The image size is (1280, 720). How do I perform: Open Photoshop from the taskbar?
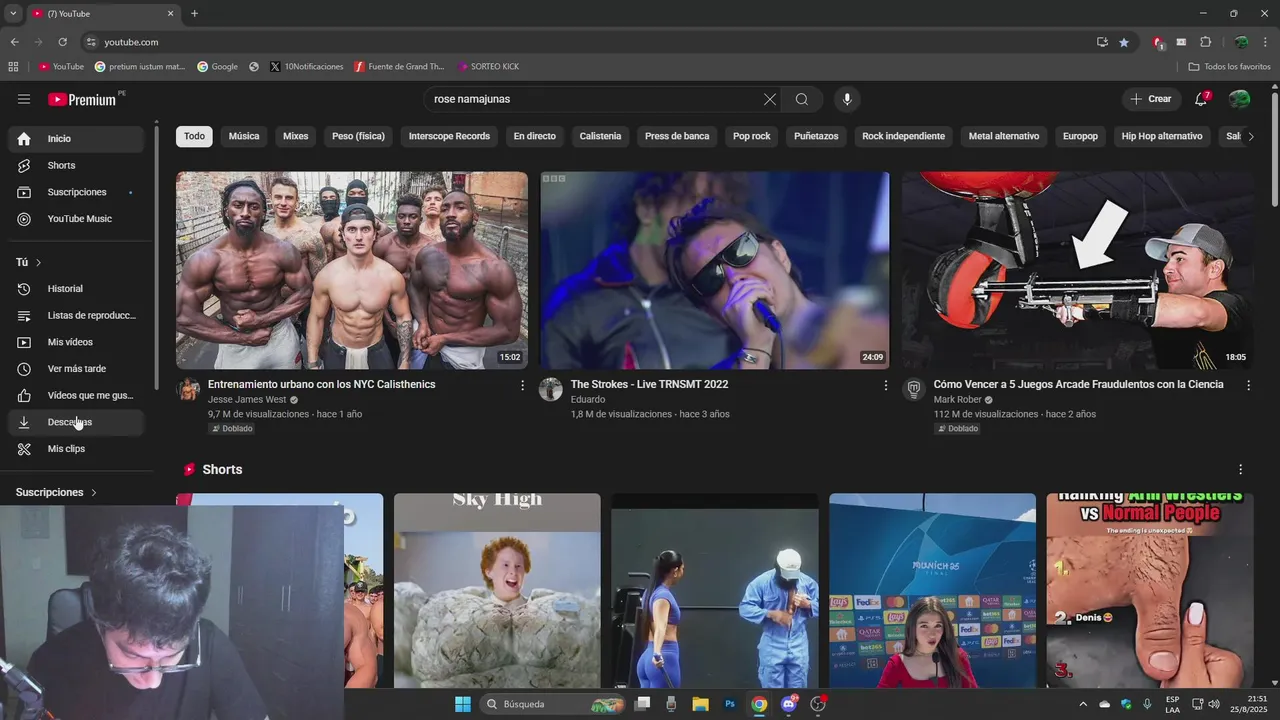[730, 704]
